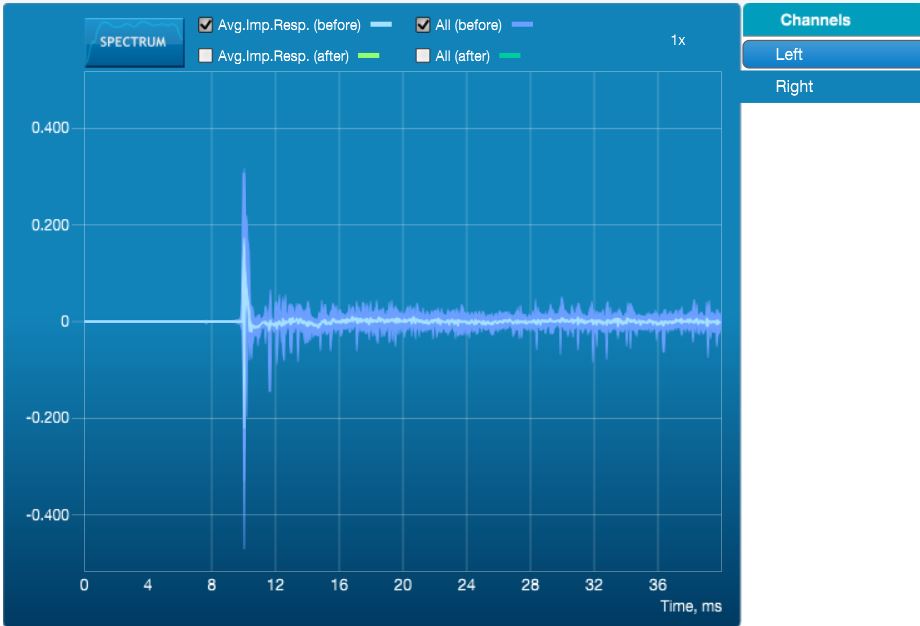Viewport: 920px width, 626px height.
Task: Open the SPECTRUM view button
Action: coord(134,42)
